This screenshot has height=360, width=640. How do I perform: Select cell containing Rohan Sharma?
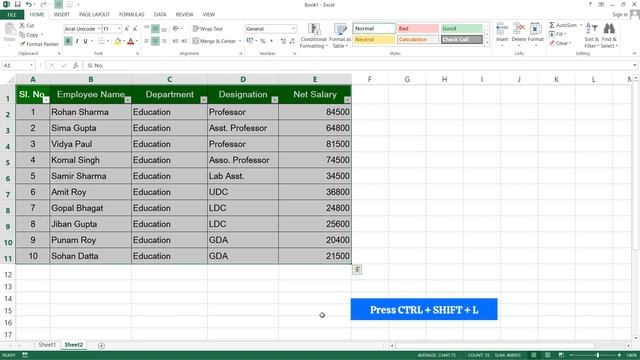[x=90, y=112]
